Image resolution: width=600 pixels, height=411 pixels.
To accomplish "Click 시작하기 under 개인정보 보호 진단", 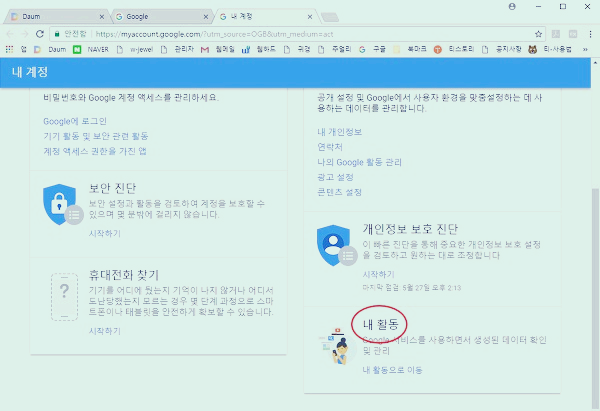I will point(378,274).
